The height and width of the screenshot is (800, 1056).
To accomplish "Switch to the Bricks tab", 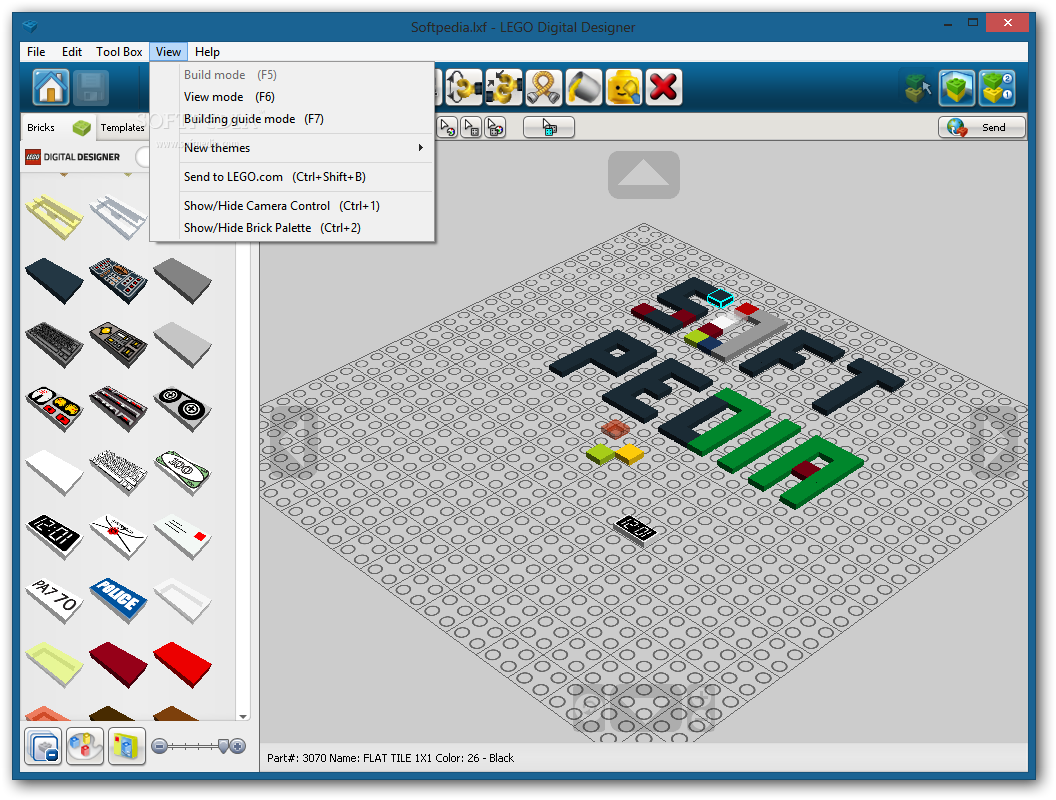I will pyautogui.click(x=58, y=127).
